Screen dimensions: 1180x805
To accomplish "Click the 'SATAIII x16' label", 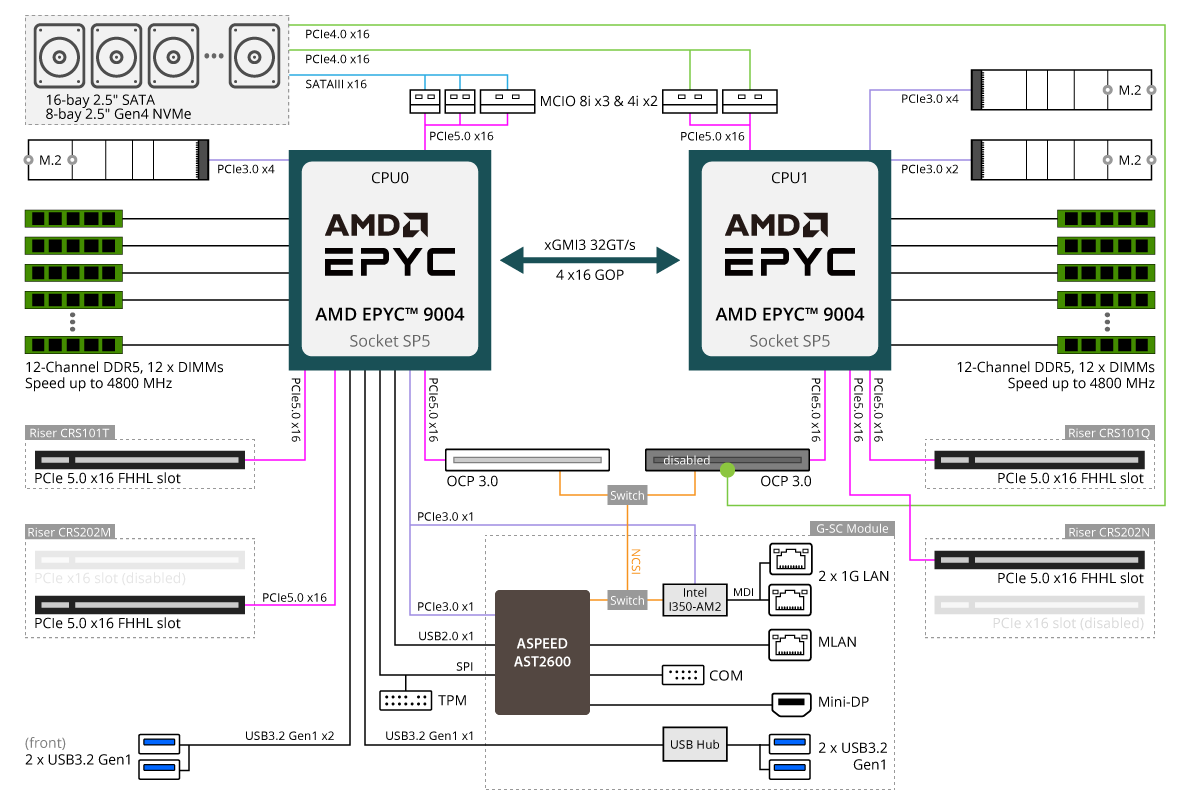I will (336, 84).
